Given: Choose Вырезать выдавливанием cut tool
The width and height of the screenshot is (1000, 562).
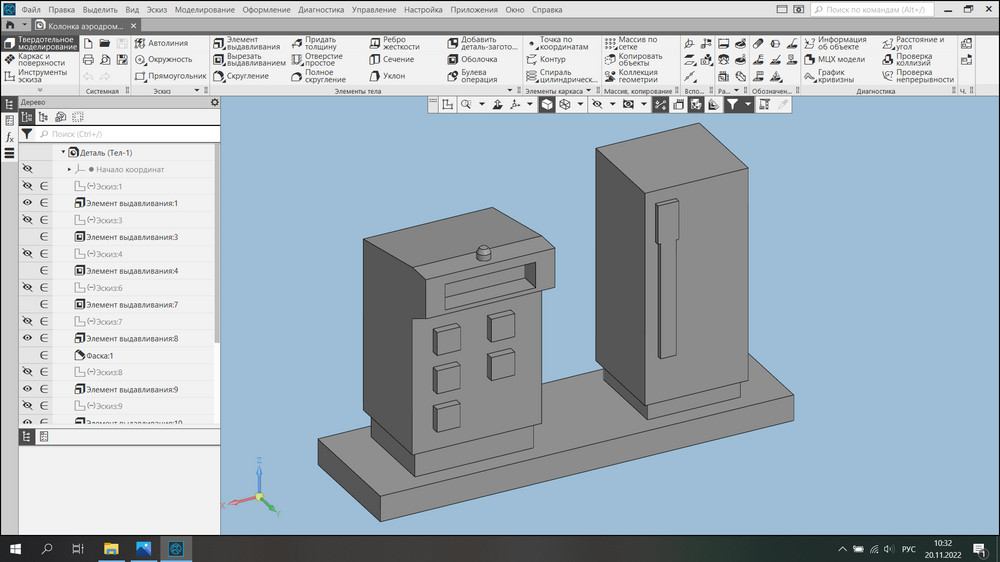Looking at the screenshot, I should (249, 59).
